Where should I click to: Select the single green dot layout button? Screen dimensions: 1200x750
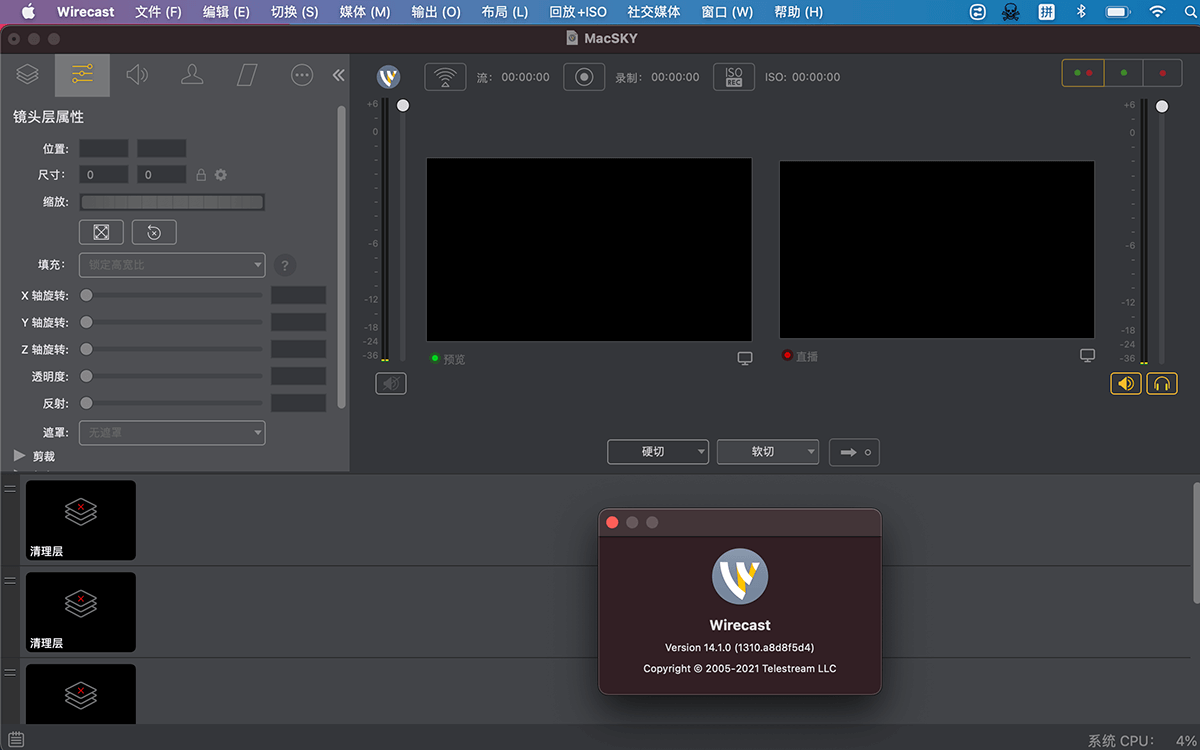pyautogui.click(x=1124, y=73)
